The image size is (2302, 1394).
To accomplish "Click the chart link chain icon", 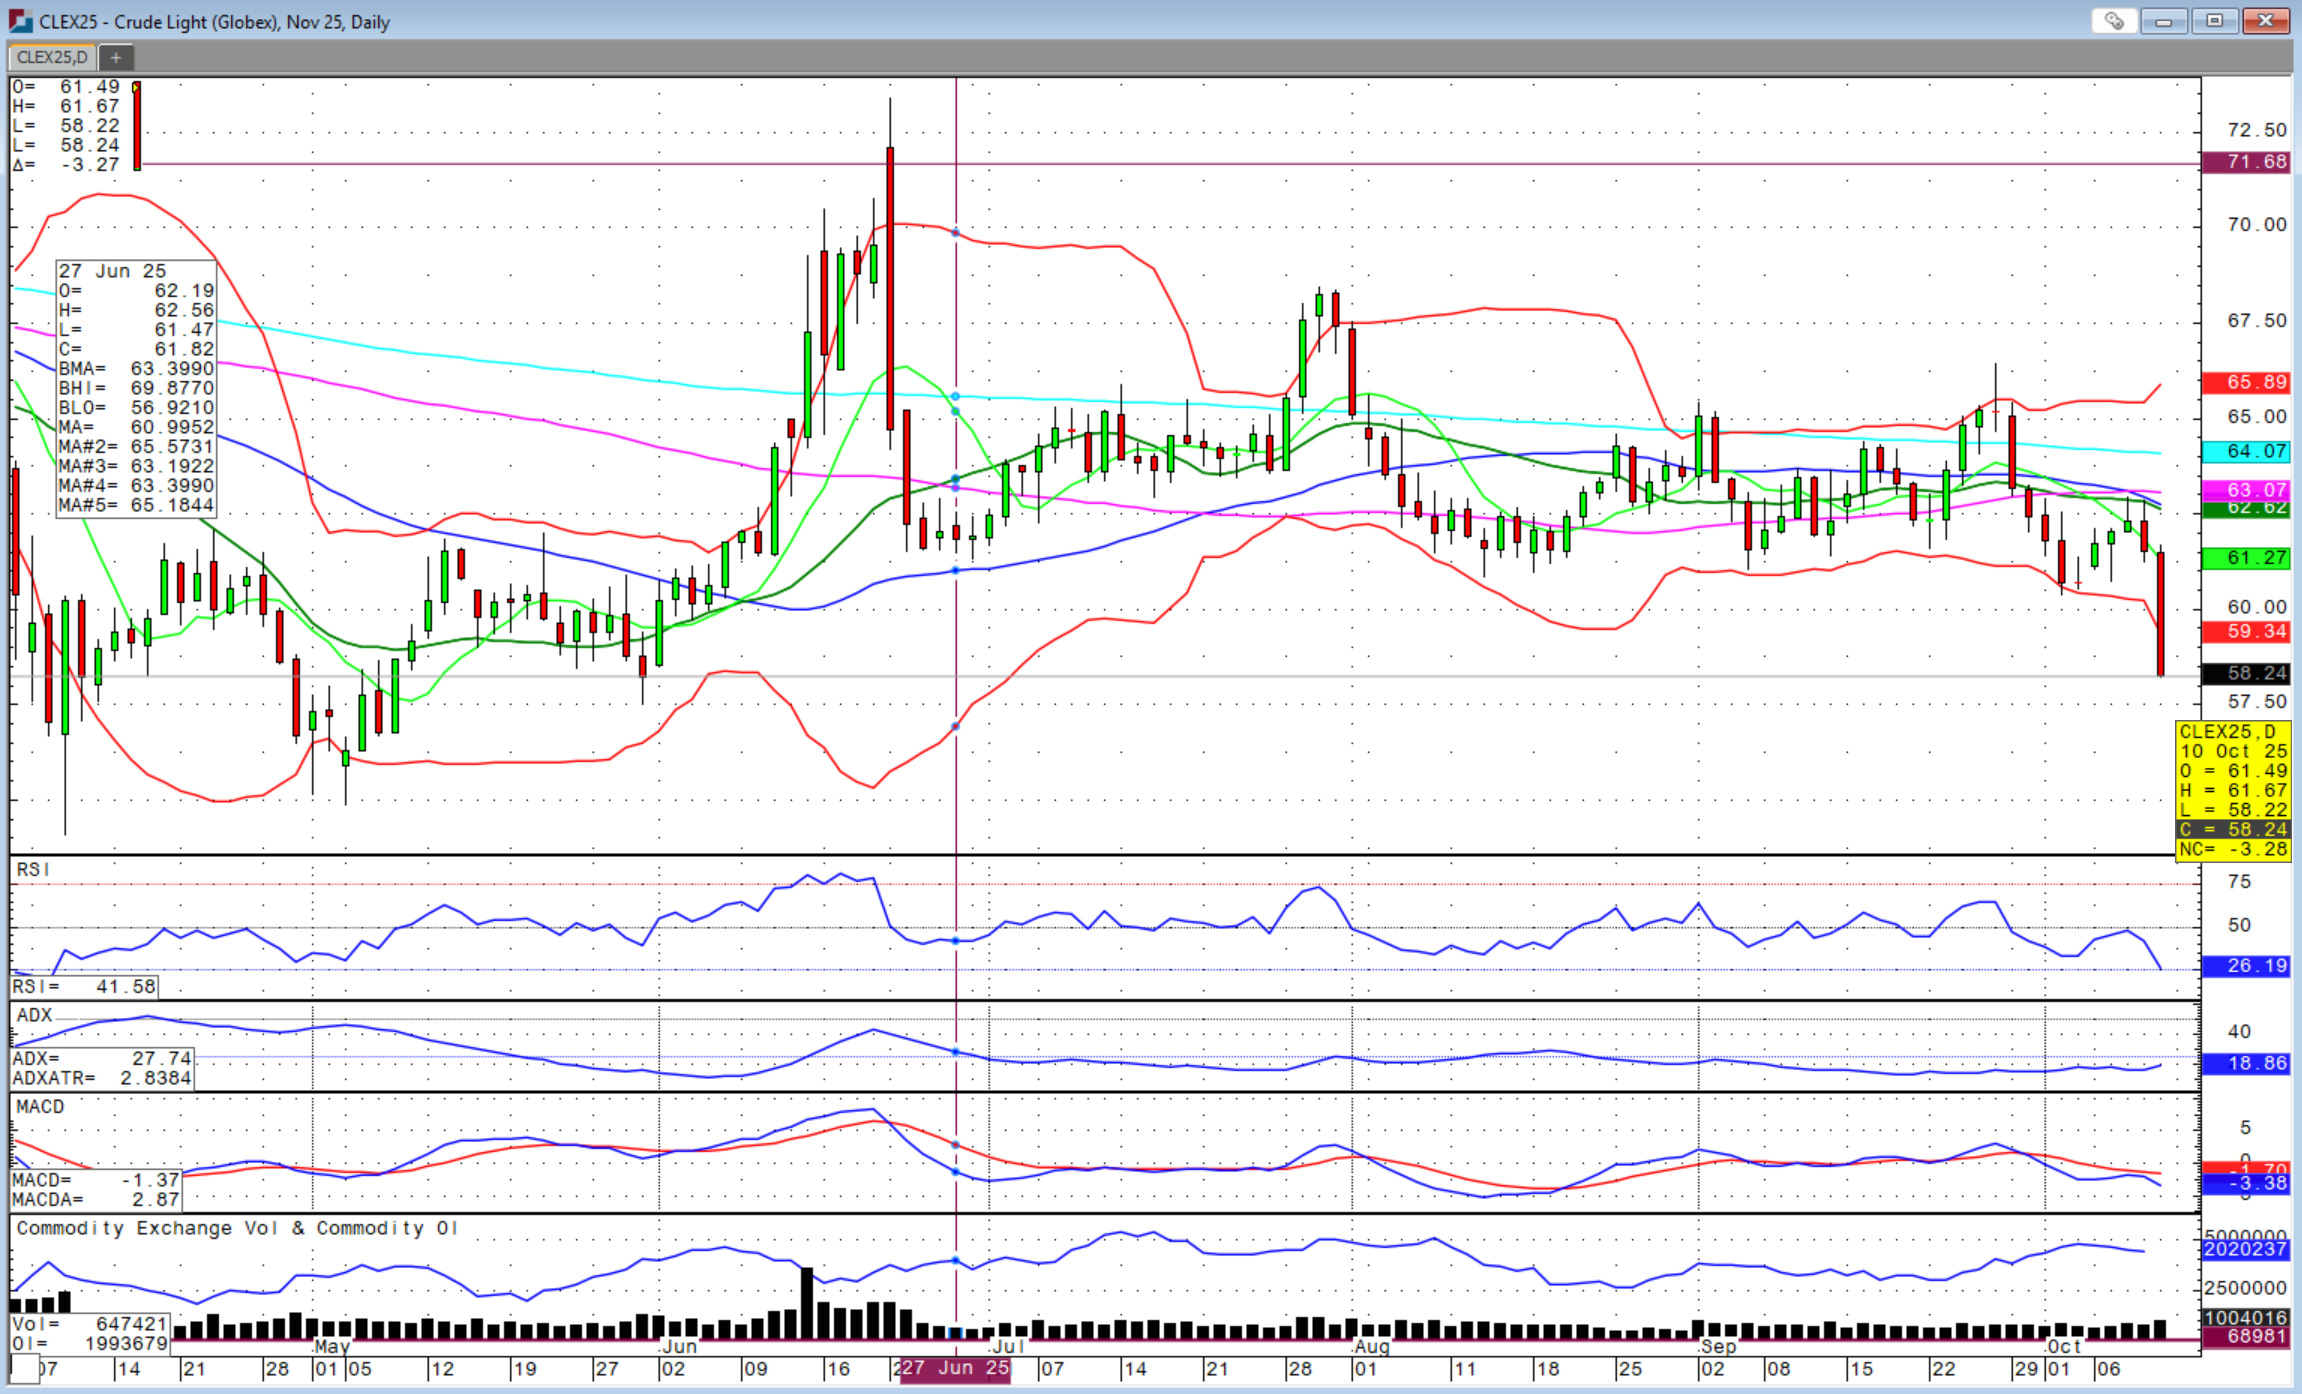I will tap(2113, 21).
